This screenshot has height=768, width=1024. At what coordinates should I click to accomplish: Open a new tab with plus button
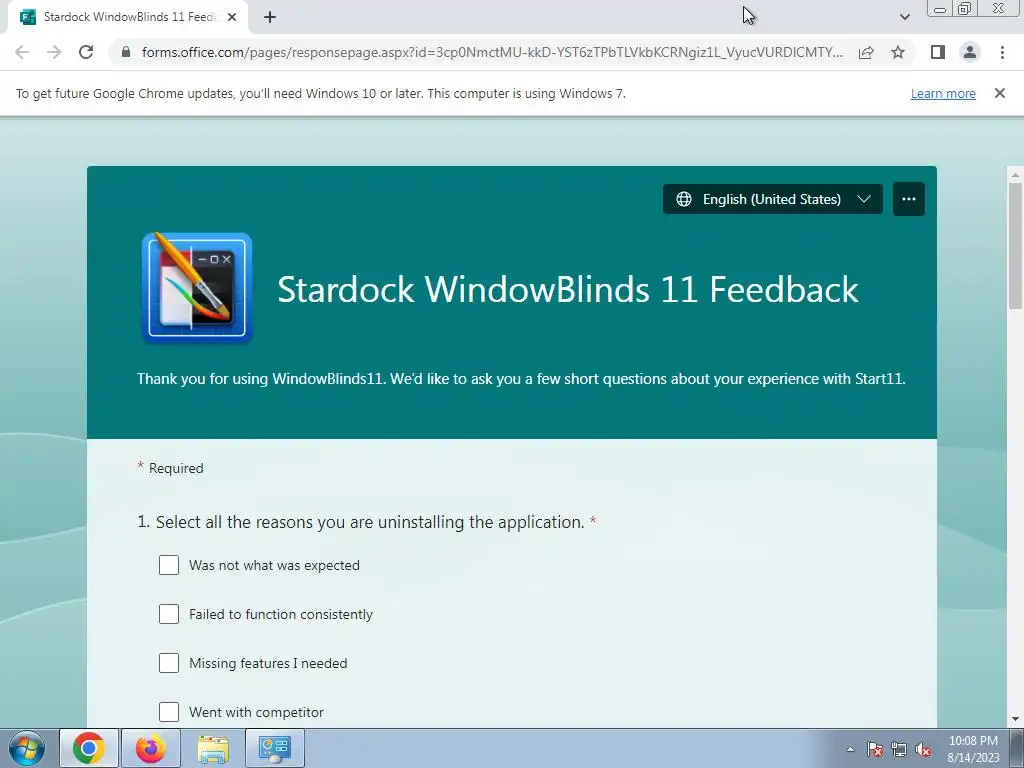270,17
